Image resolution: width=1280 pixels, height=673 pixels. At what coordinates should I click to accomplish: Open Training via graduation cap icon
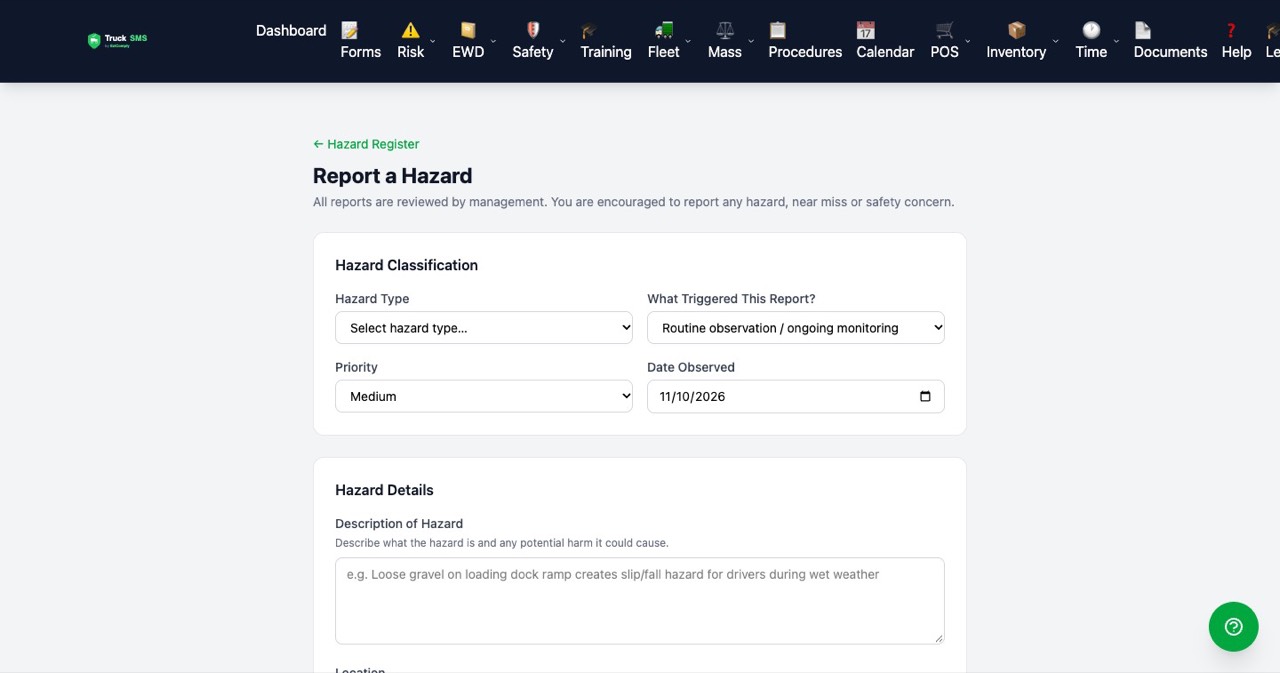[589, 30]
